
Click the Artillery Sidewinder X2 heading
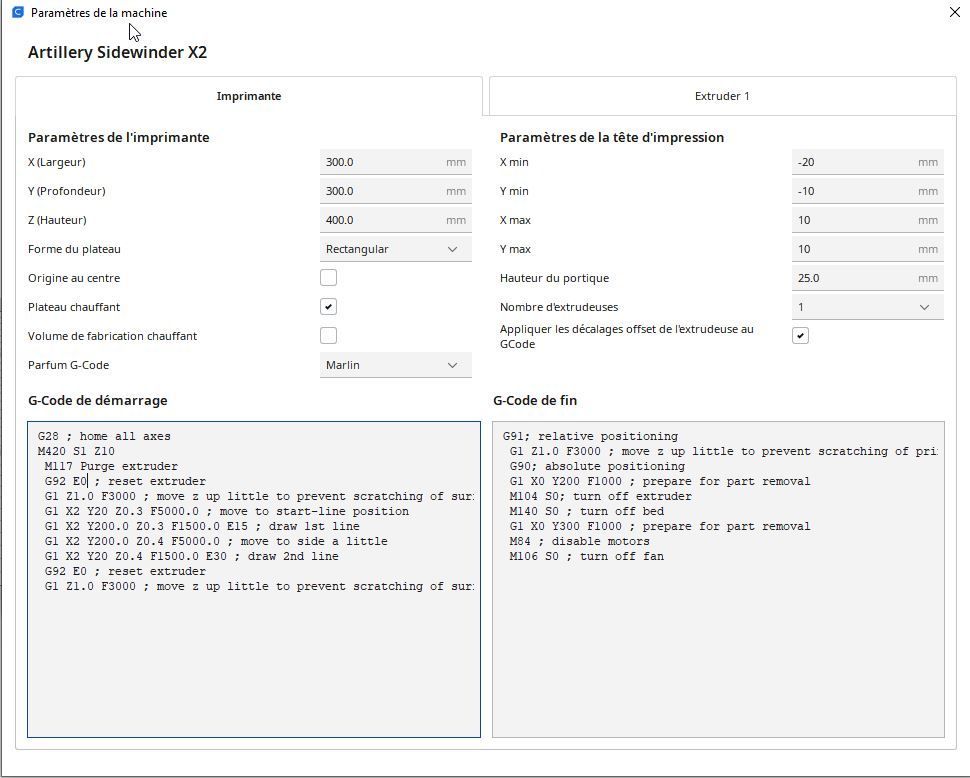[x=118, y=53]
